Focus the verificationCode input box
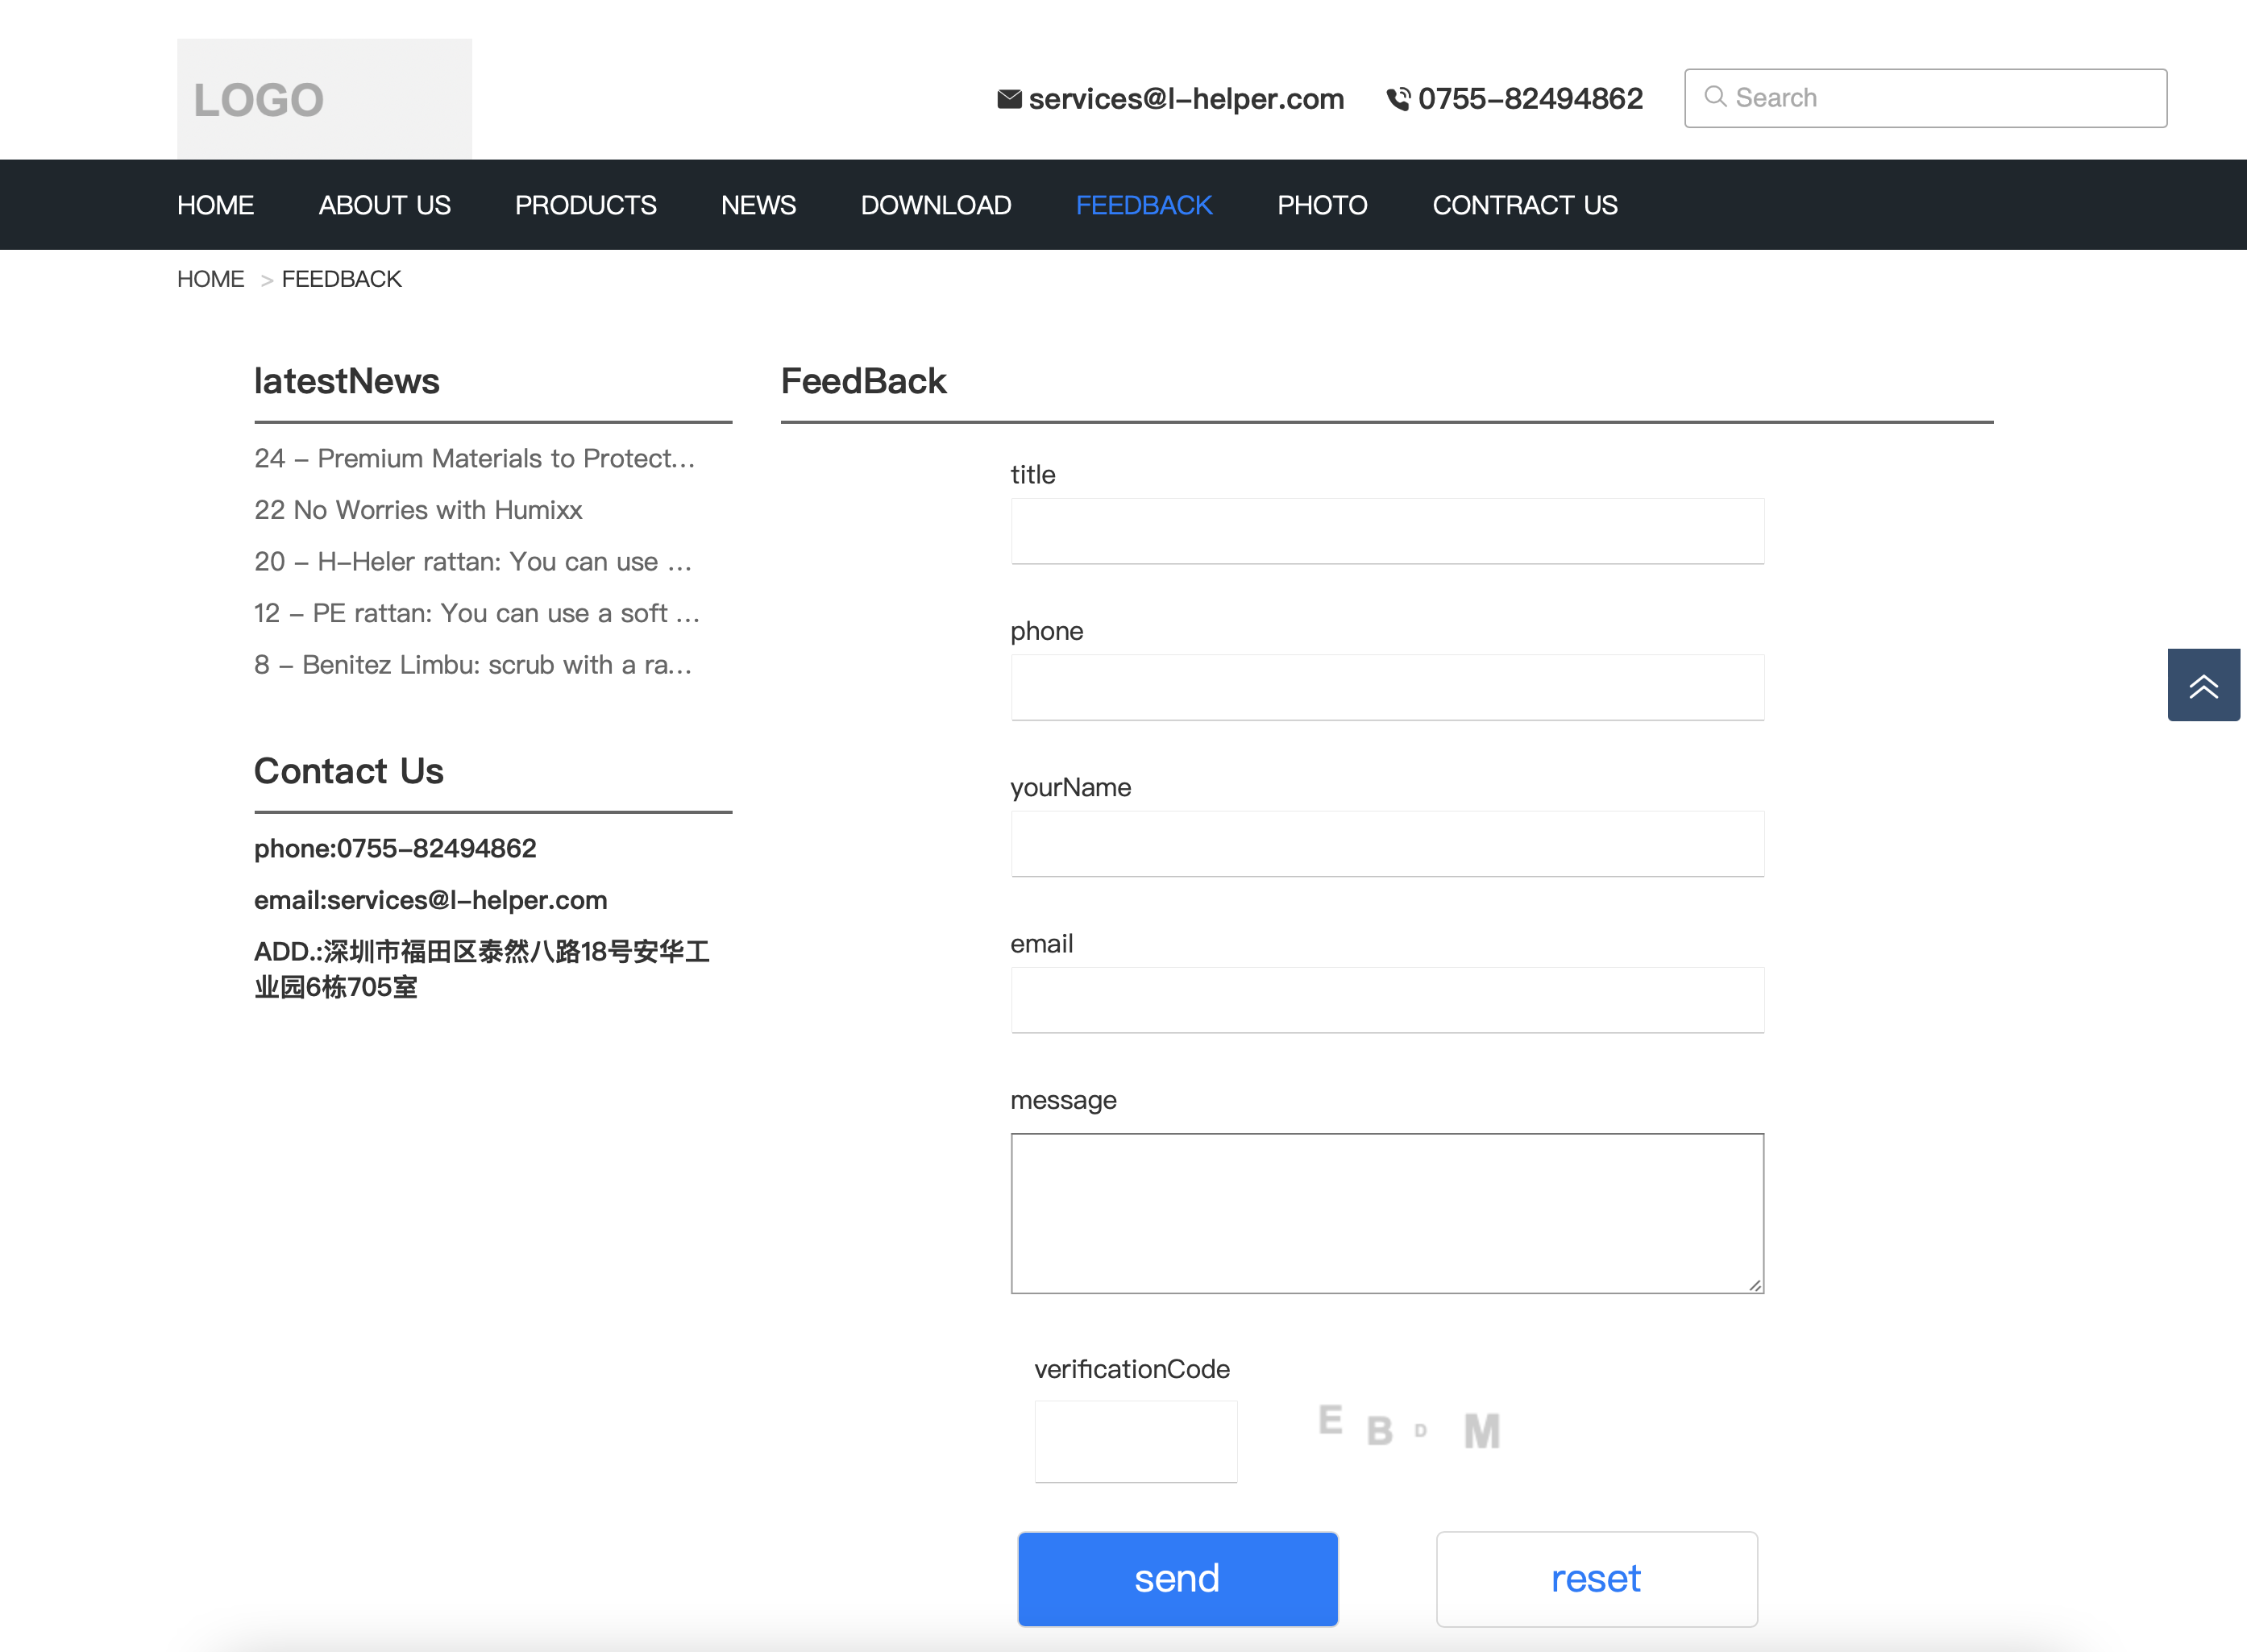 (x=1135, y=1441)
